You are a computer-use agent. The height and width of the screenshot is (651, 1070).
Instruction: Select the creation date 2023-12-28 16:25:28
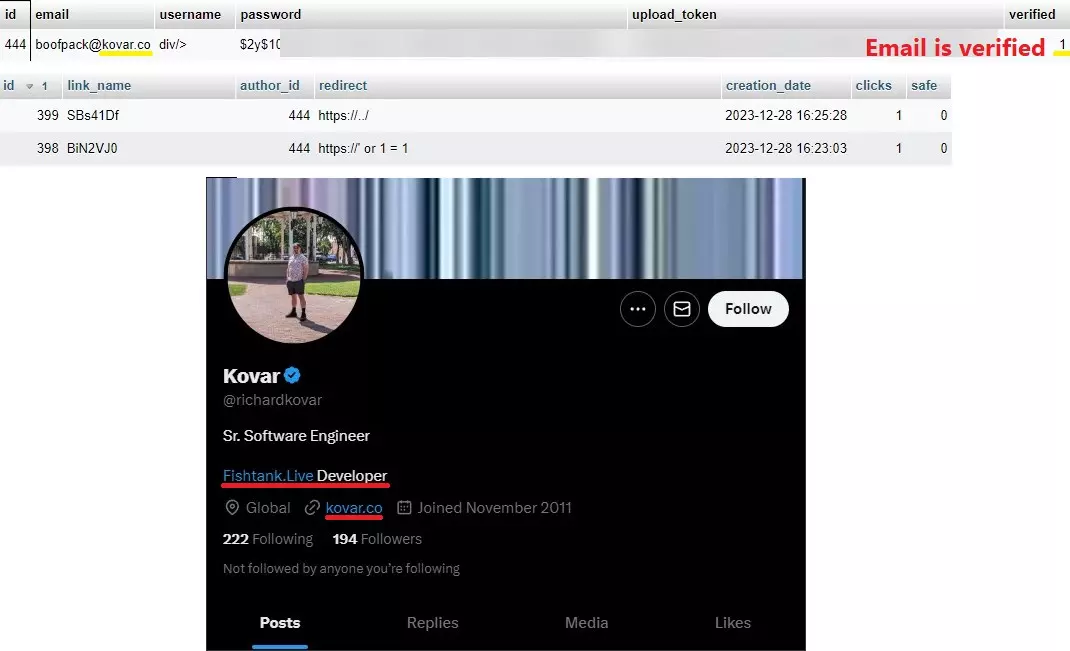pos(786,115)
